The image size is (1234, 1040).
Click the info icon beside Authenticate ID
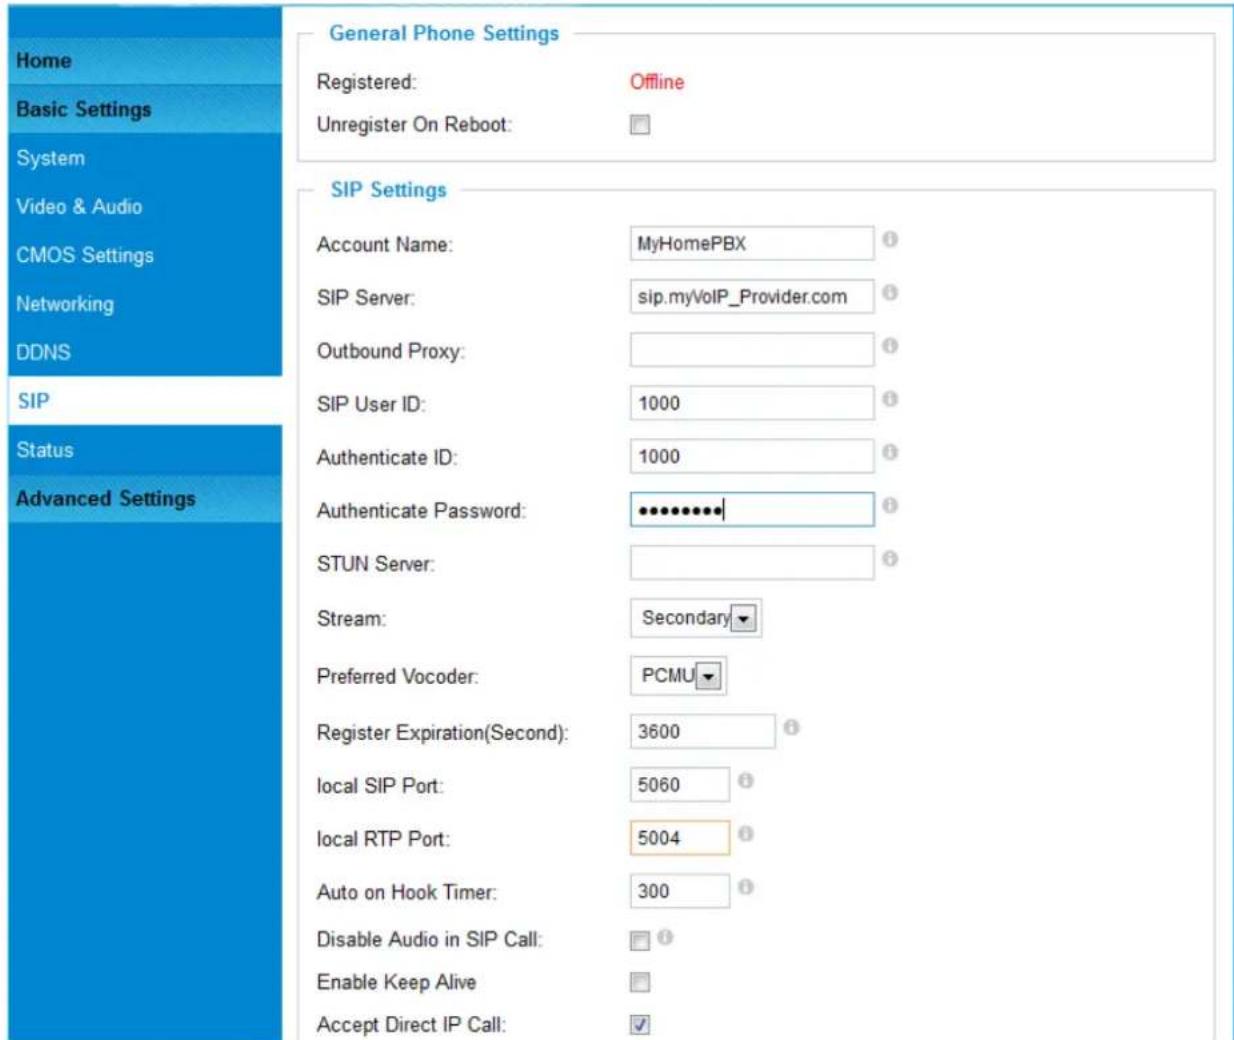tap(890, 453)
